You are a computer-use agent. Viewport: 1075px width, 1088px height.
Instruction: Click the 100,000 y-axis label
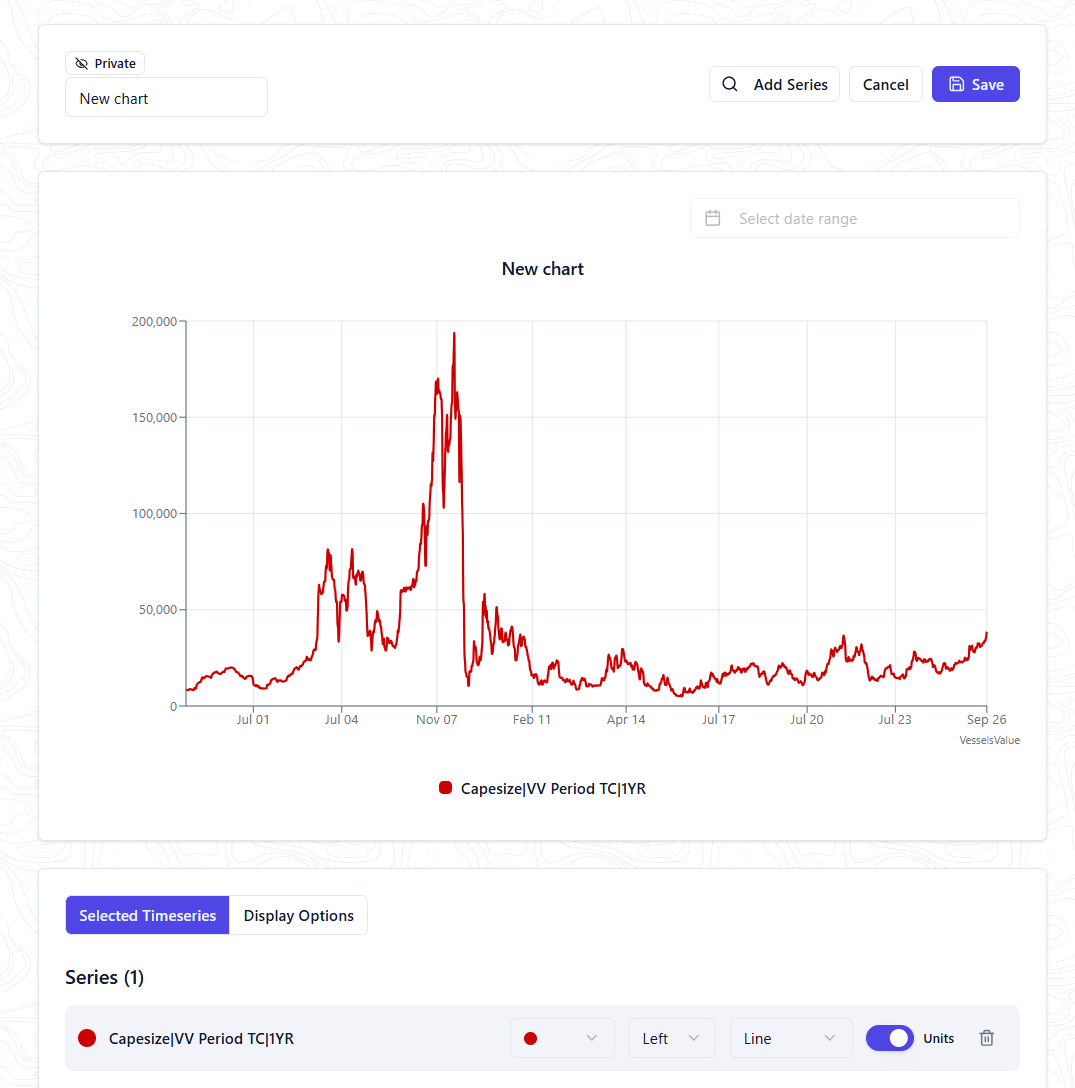pos(154,513)
